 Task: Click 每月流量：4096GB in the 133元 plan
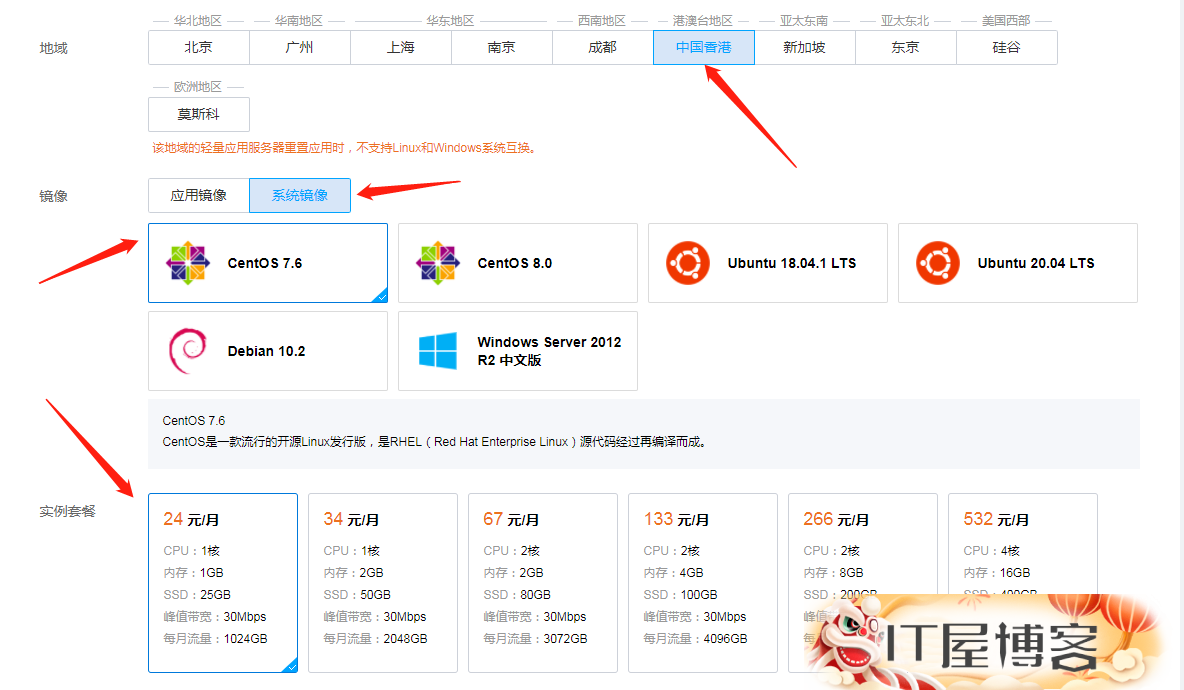695,639
